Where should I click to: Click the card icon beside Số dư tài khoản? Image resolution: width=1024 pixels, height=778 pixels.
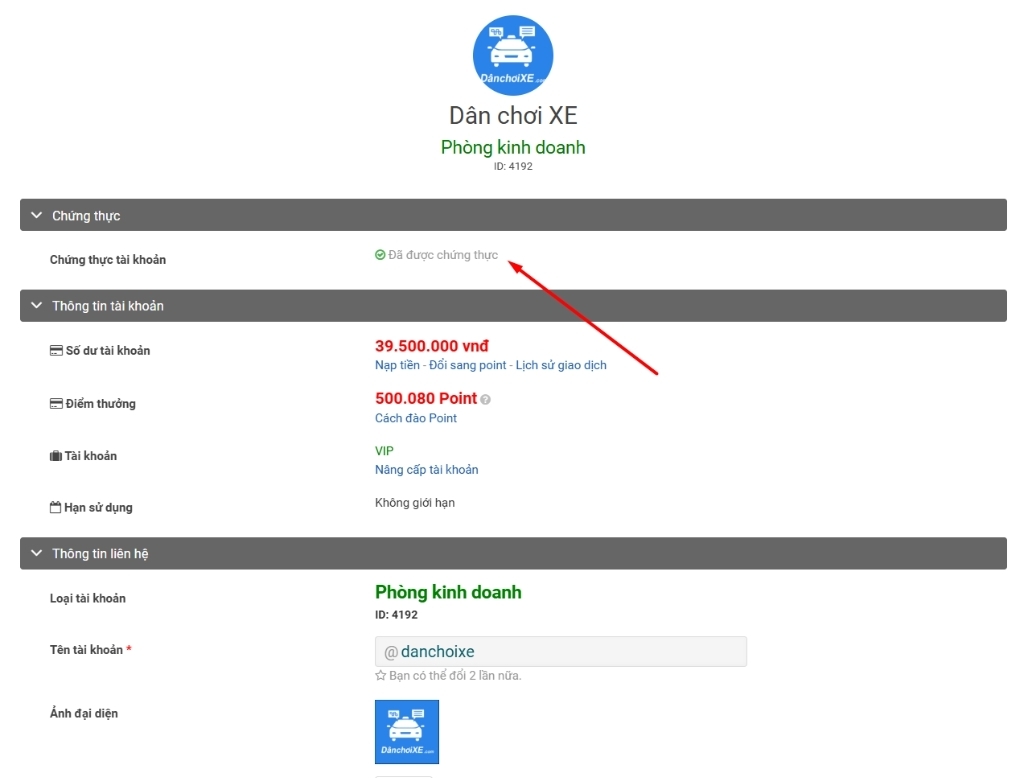pos(56,351)
